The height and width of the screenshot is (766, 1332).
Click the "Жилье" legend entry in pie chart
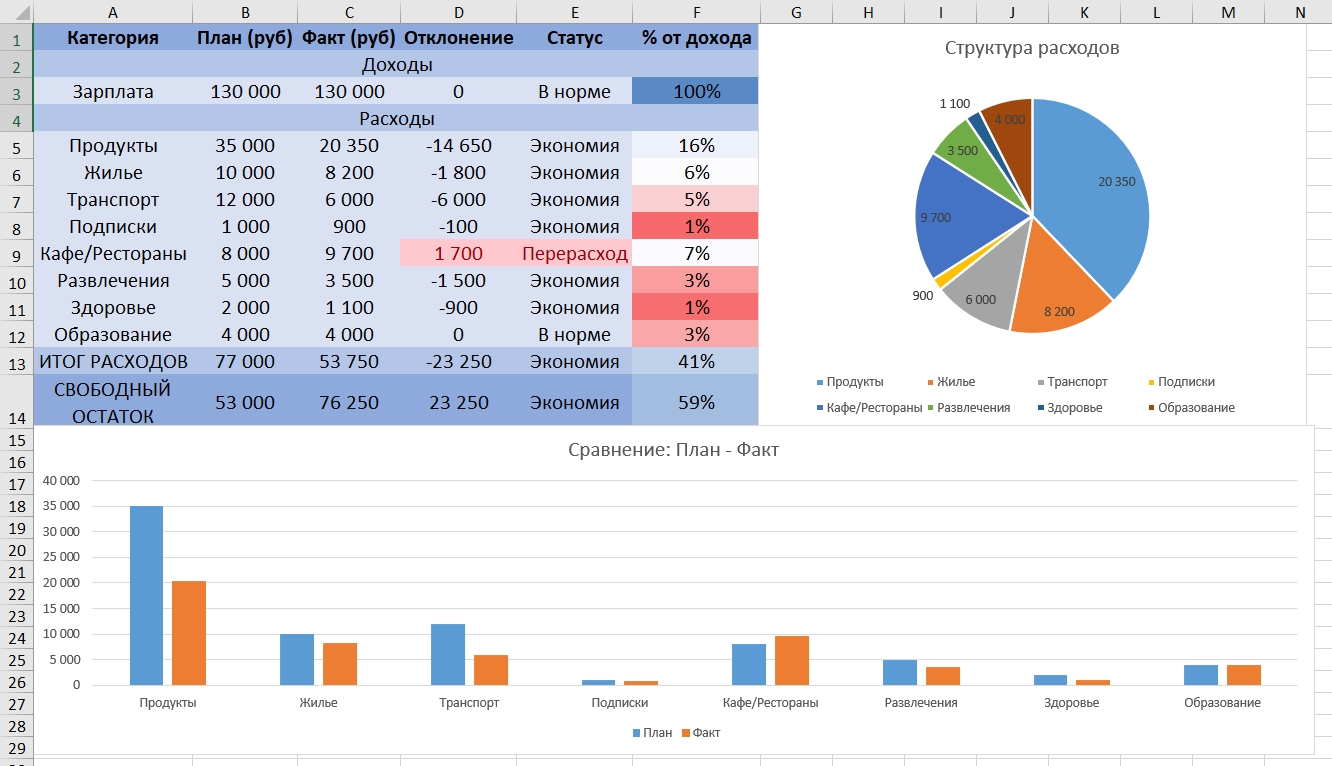955,382
